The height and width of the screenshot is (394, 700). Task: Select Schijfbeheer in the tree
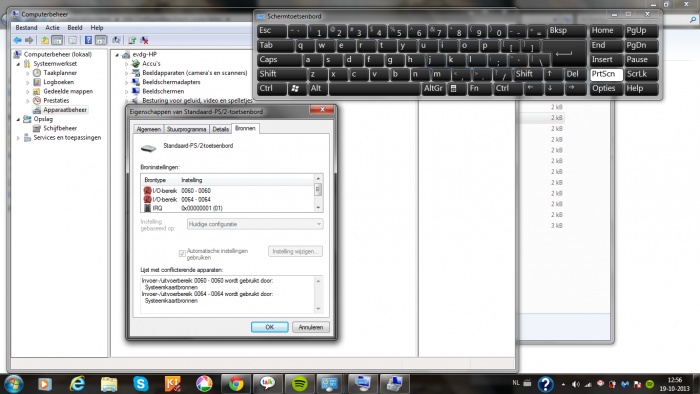(60, 128)
